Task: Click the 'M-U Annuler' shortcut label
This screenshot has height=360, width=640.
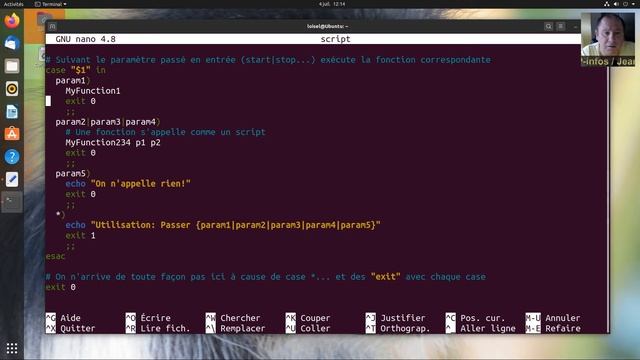Action: pos(553,318)
